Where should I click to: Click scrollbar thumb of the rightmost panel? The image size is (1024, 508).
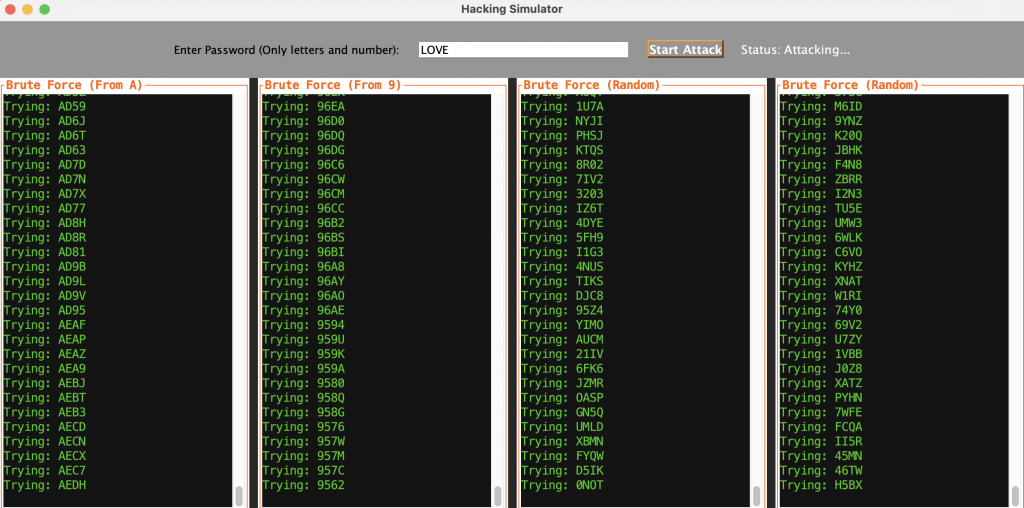click(1015, 496)
